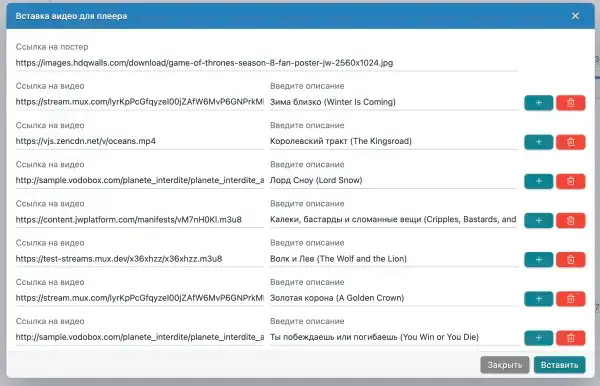This screenshot has height=386, width=600.
Task: Edit the poster link field
Action: (x=266, y=63)
